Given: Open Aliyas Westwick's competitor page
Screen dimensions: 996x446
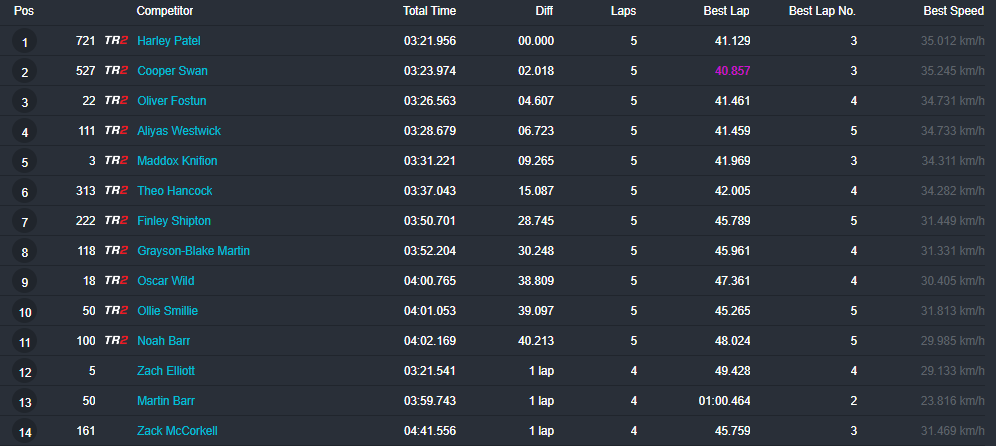Looking at the screenshot, I should tap(179, 131).
